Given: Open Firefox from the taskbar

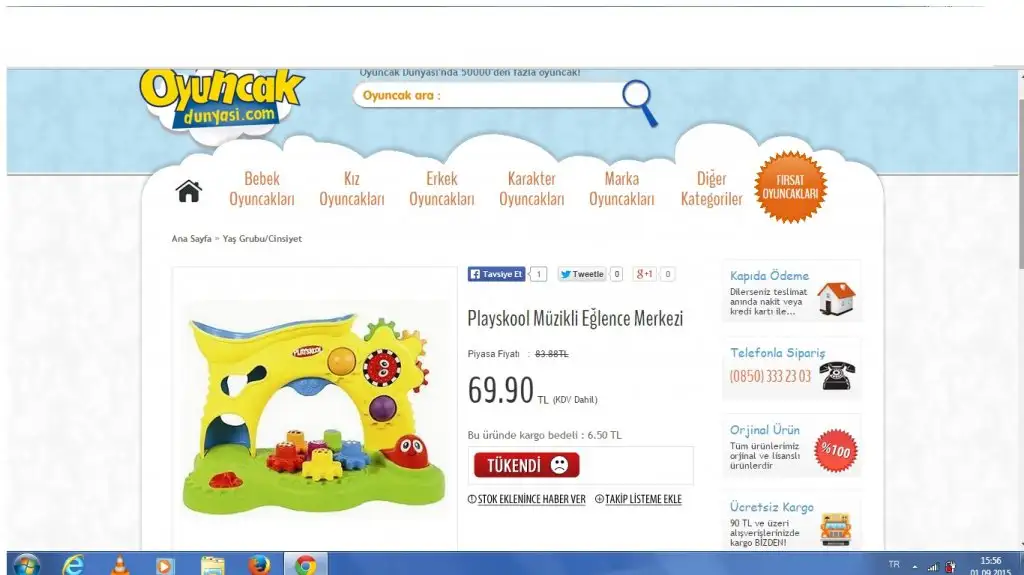Looking at the screenshot, I should pyautogui.click(x=259, y=565).
